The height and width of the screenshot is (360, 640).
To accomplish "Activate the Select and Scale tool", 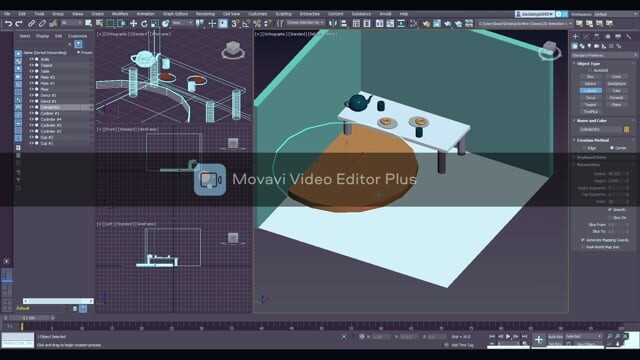I will tap(155, 24).
